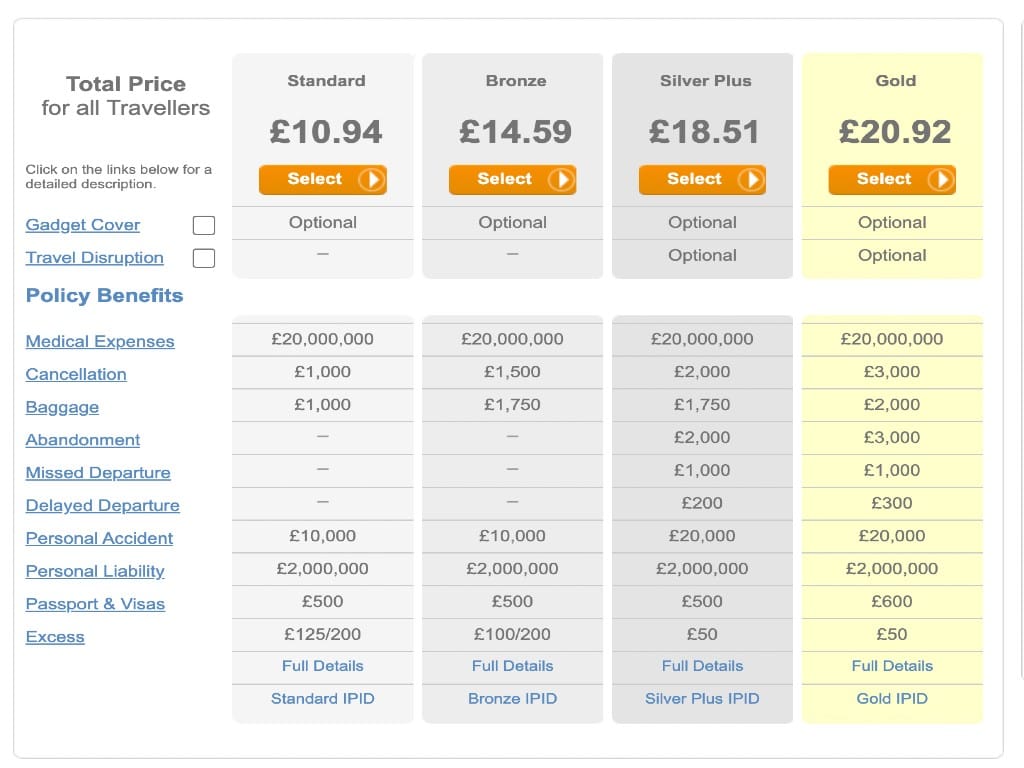The image size is (1024, 768).
Task: Select the Gold plan for £20.92
Action: point(892,180)
